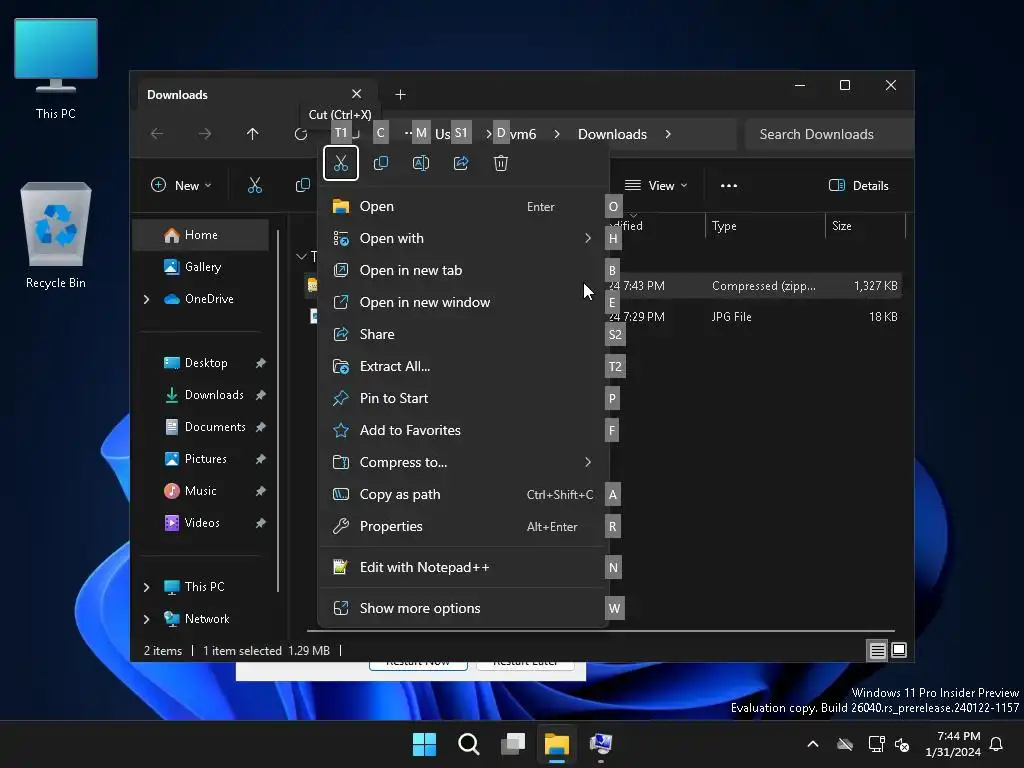Click the Downloads tab
The width and height of the screenshot is (1024, 768).
(255, 95)
